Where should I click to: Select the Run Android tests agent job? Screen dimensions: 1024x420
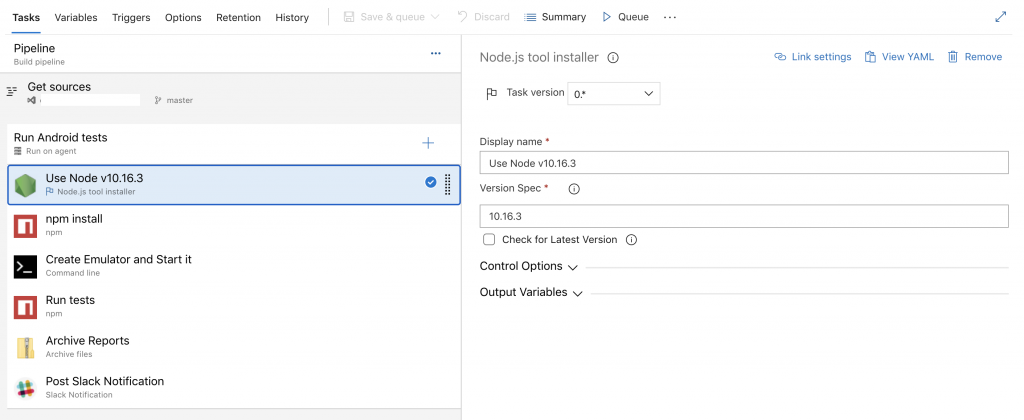coord(231,144)
